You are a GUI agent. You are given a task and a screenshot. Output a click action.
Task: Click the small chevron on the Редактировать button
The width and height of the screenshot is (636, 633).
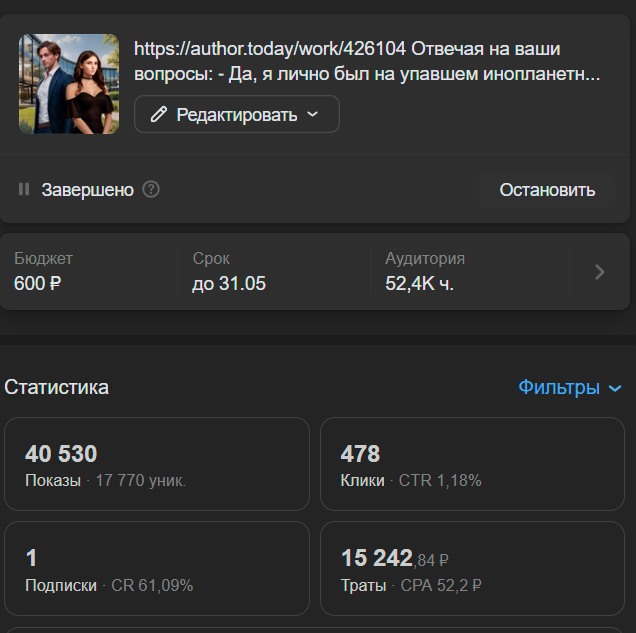pos(313,114)
